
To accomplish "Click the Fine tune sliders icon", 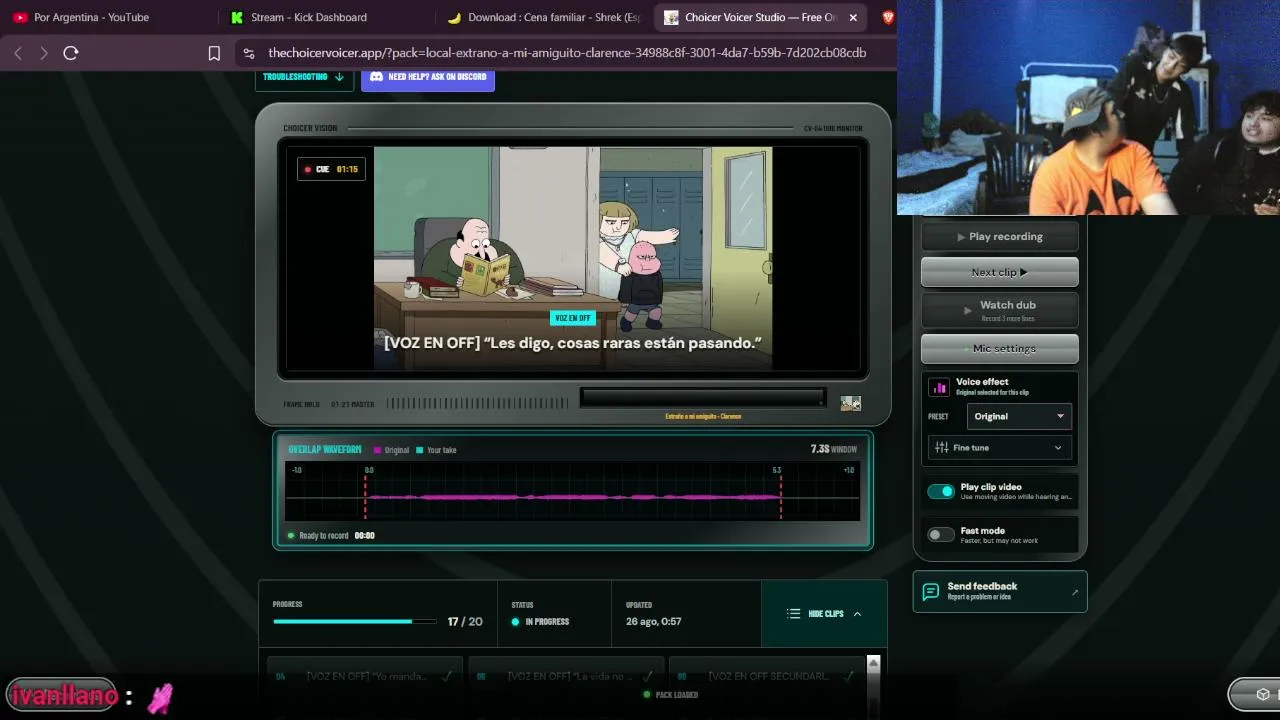I will pos(941,448).
